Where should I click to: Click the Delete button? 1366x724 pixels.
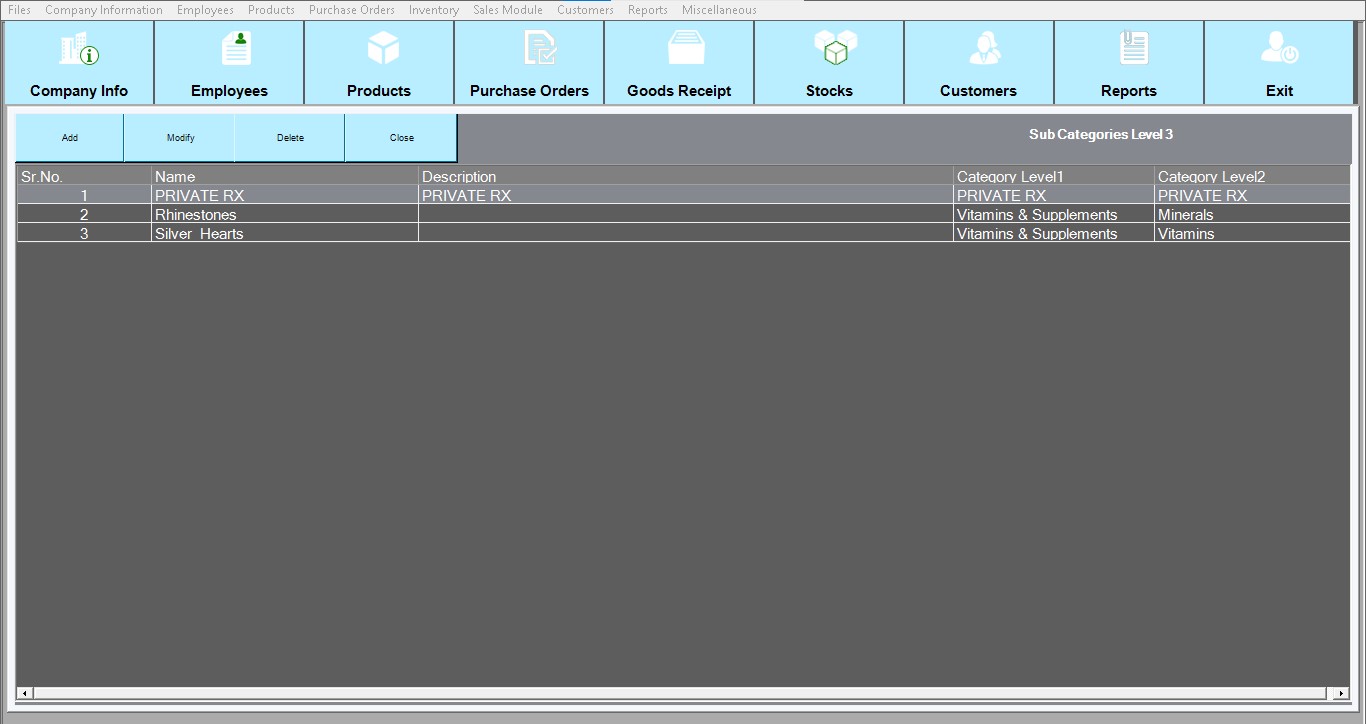click(290, 138)
